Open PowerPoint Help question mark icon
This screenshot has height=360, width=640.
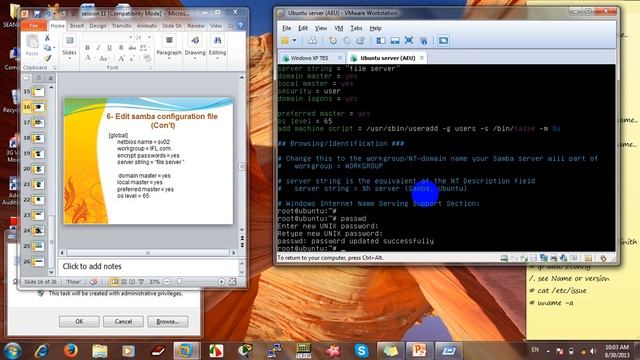pos(241,26)
